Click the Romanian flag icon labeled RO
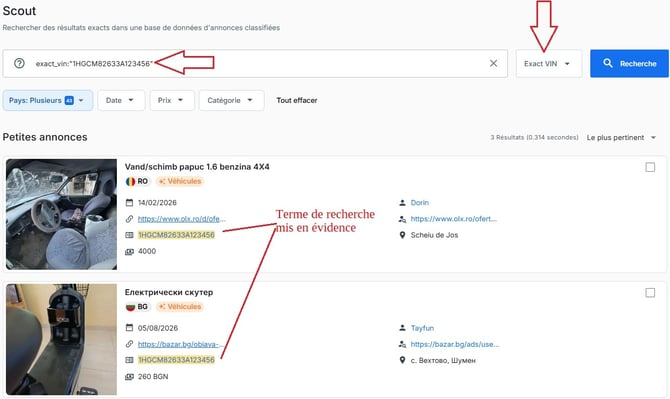670x399 pixels. click(x=130, y=182)
